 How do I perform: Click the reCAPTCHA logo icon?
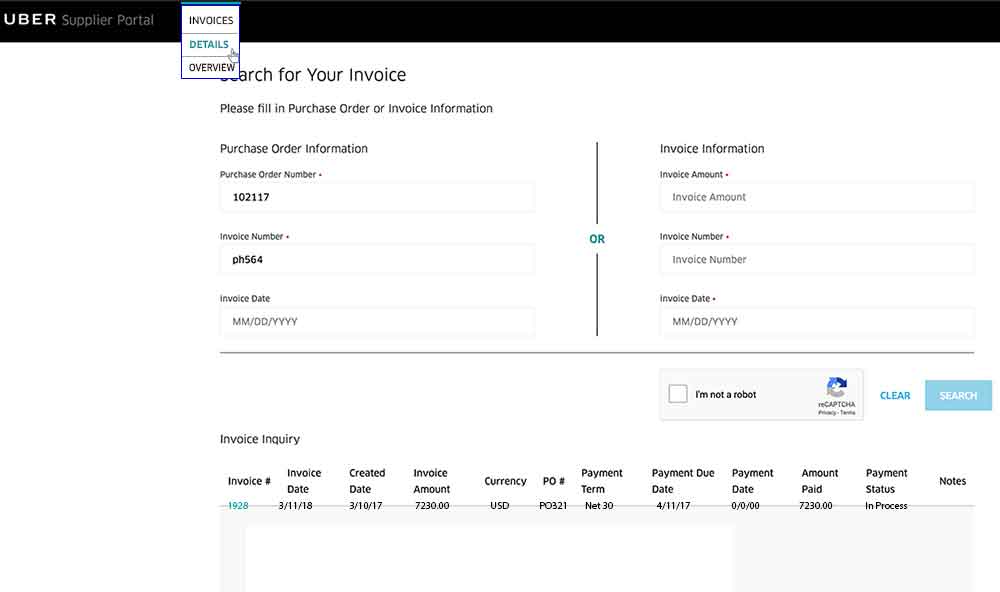point(837,387)
